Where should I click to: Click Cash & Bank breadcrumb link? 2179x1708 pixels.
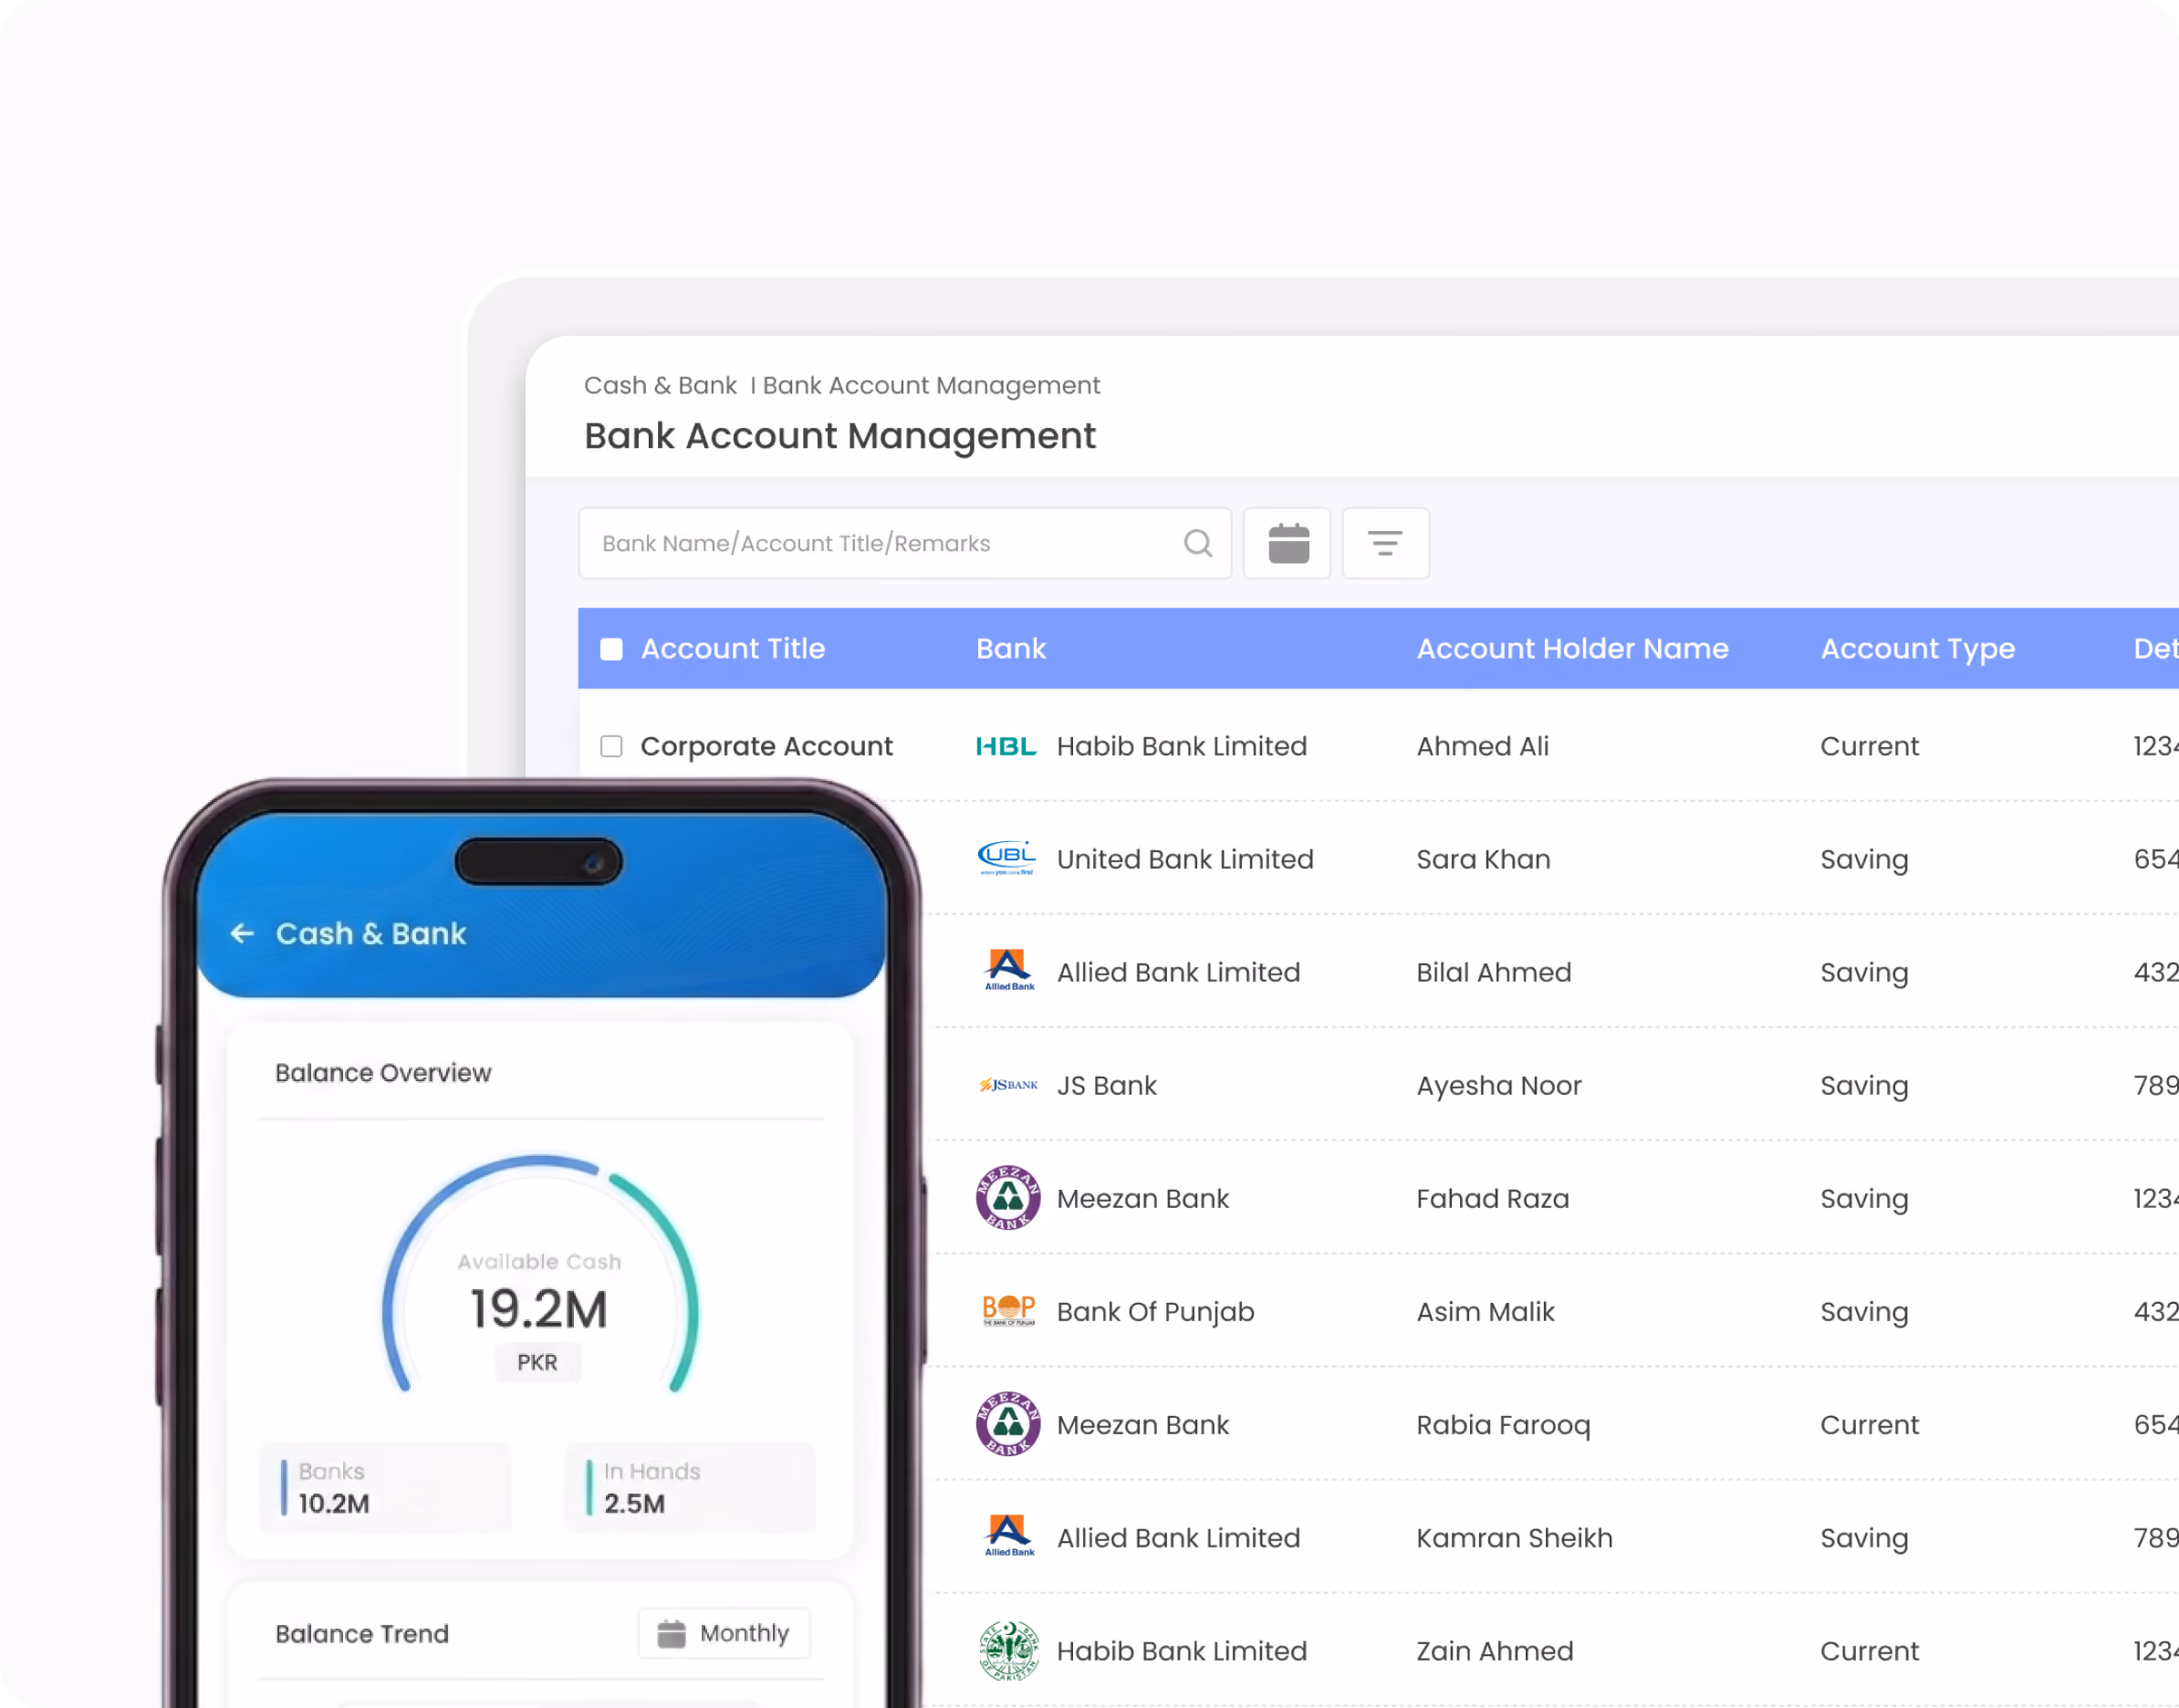pos(660,385)
